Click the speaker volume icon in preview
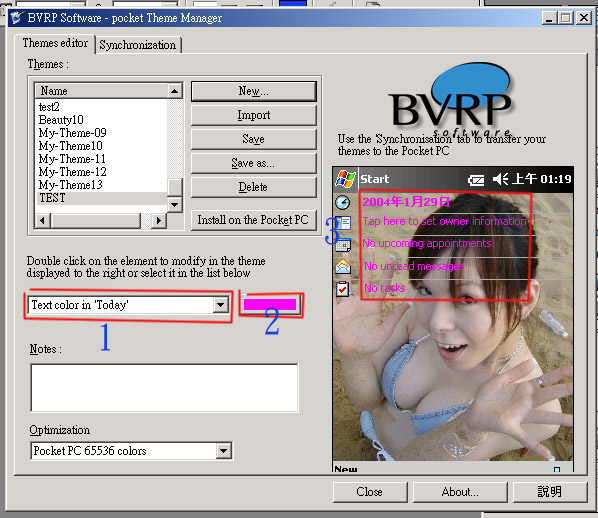598x518 pixels. coord(500,179)
